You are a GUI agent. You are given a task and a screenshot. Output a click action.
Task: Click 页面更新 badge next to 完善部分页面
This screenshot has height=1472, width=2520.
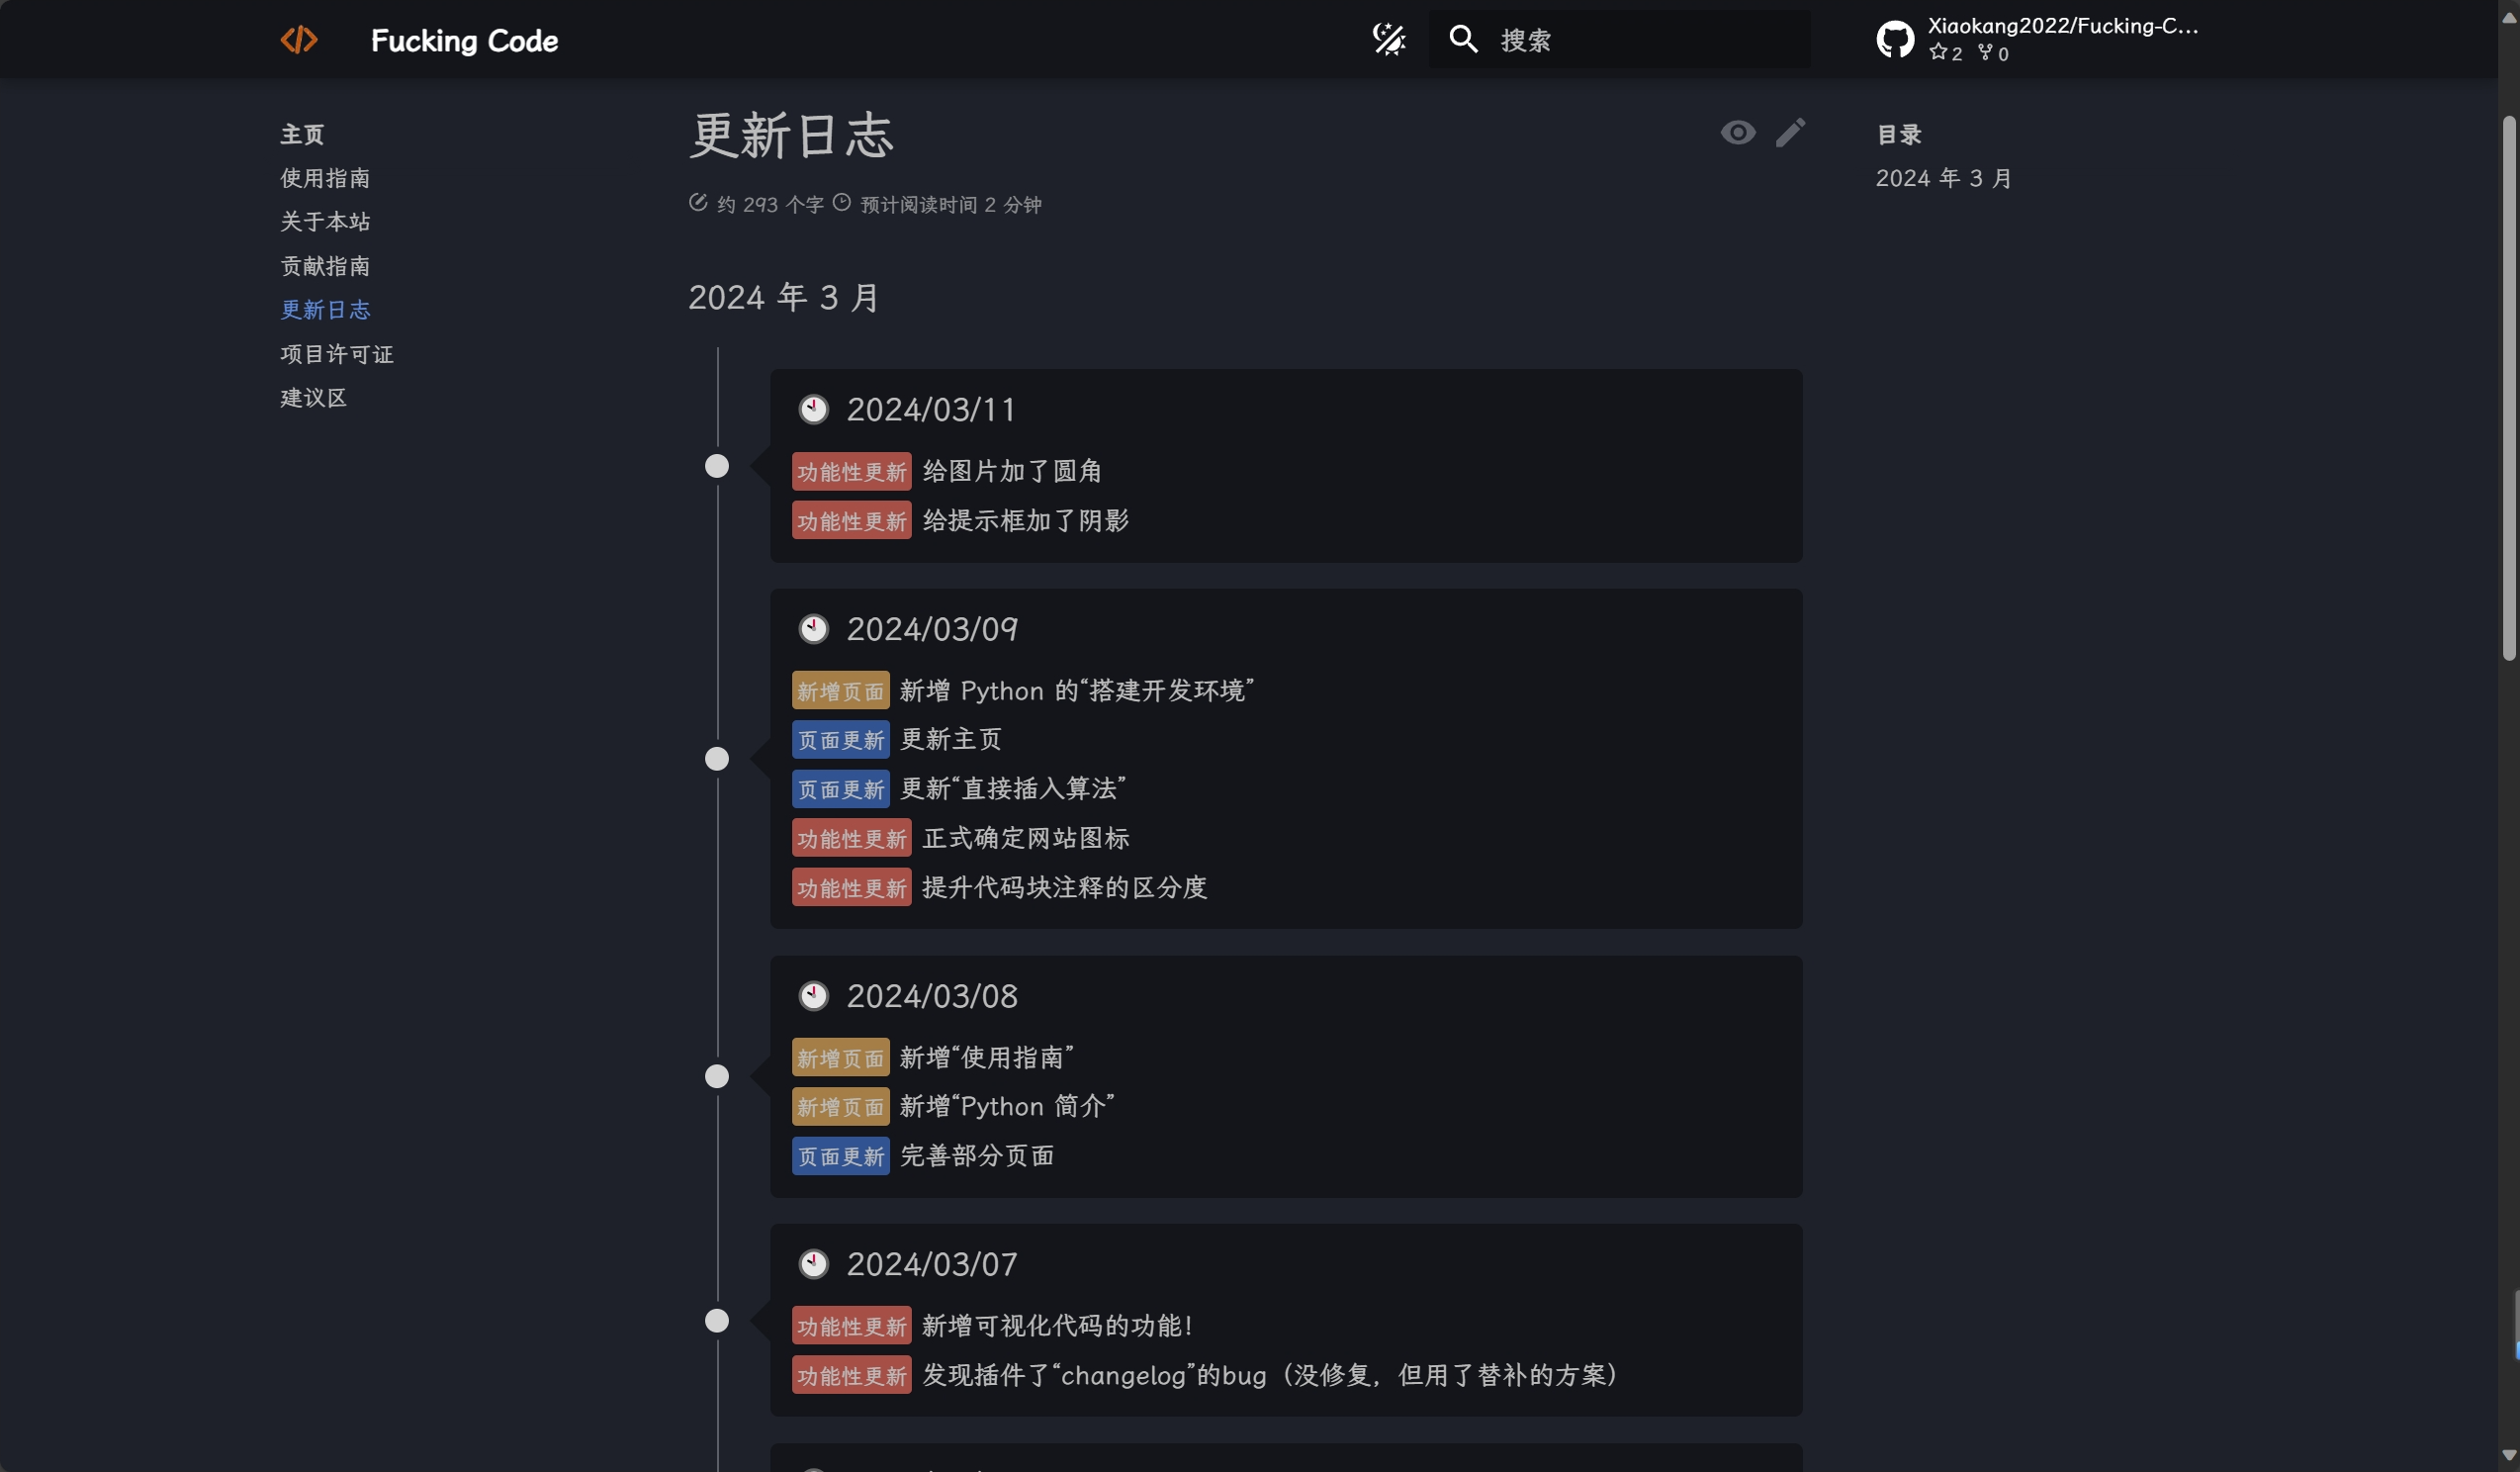[x=840, y=1156]
